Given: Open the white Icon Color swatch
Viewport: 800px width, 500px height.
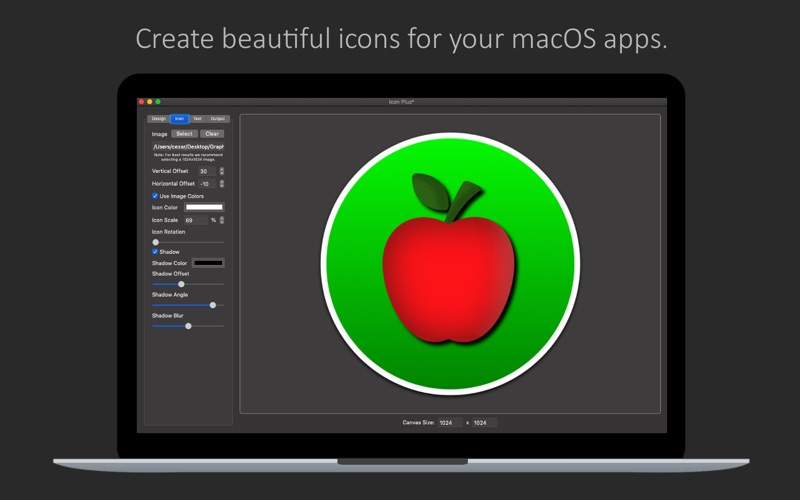Looking at the screenshot, I should (204, 208).
